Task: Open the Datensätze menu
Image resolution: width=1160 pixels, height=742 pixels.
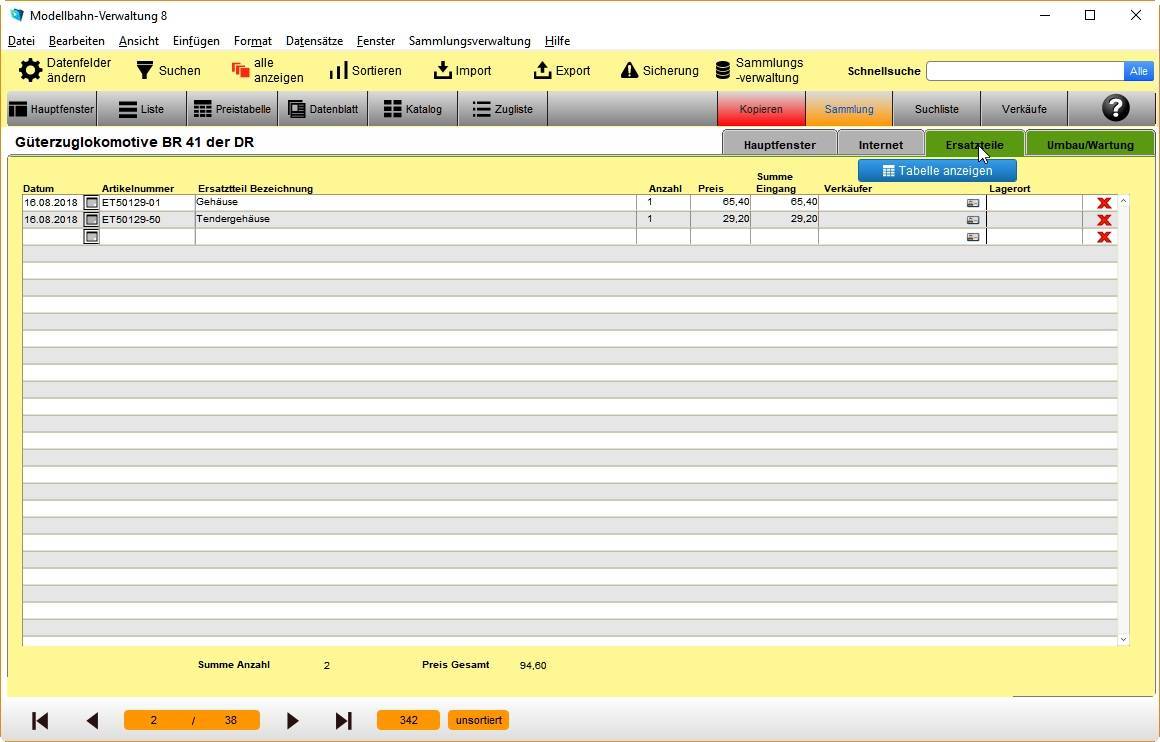Action: click(314, 41)
